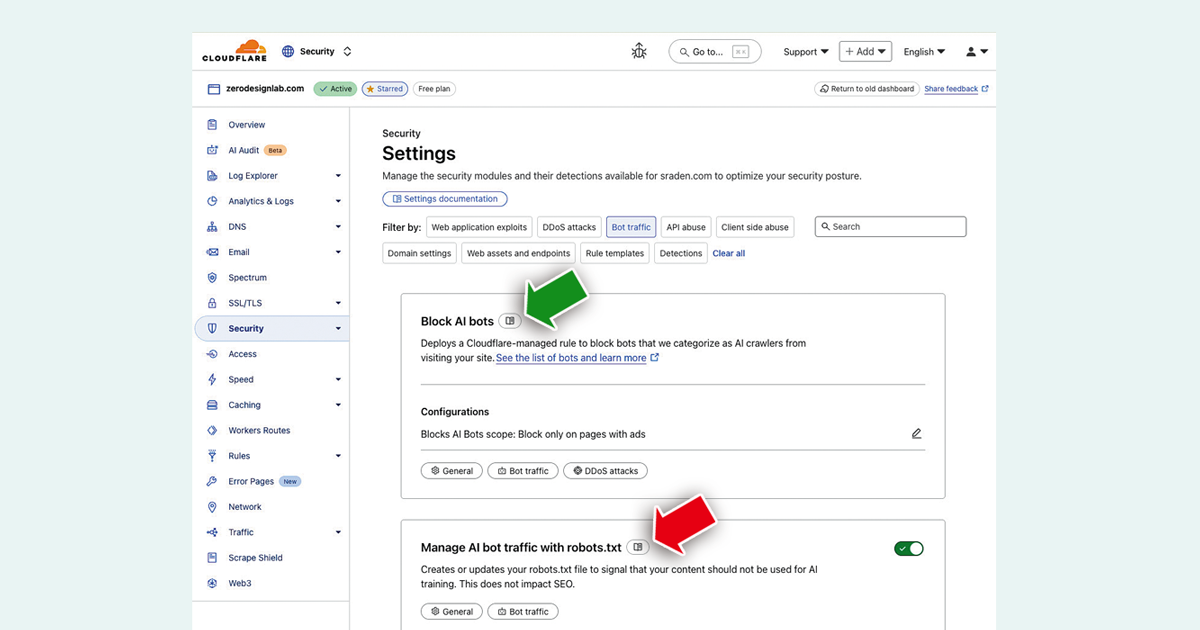Open Settings documentation button
The image size is (1200, 630).
pyautogui.click(x=445, y=199)
